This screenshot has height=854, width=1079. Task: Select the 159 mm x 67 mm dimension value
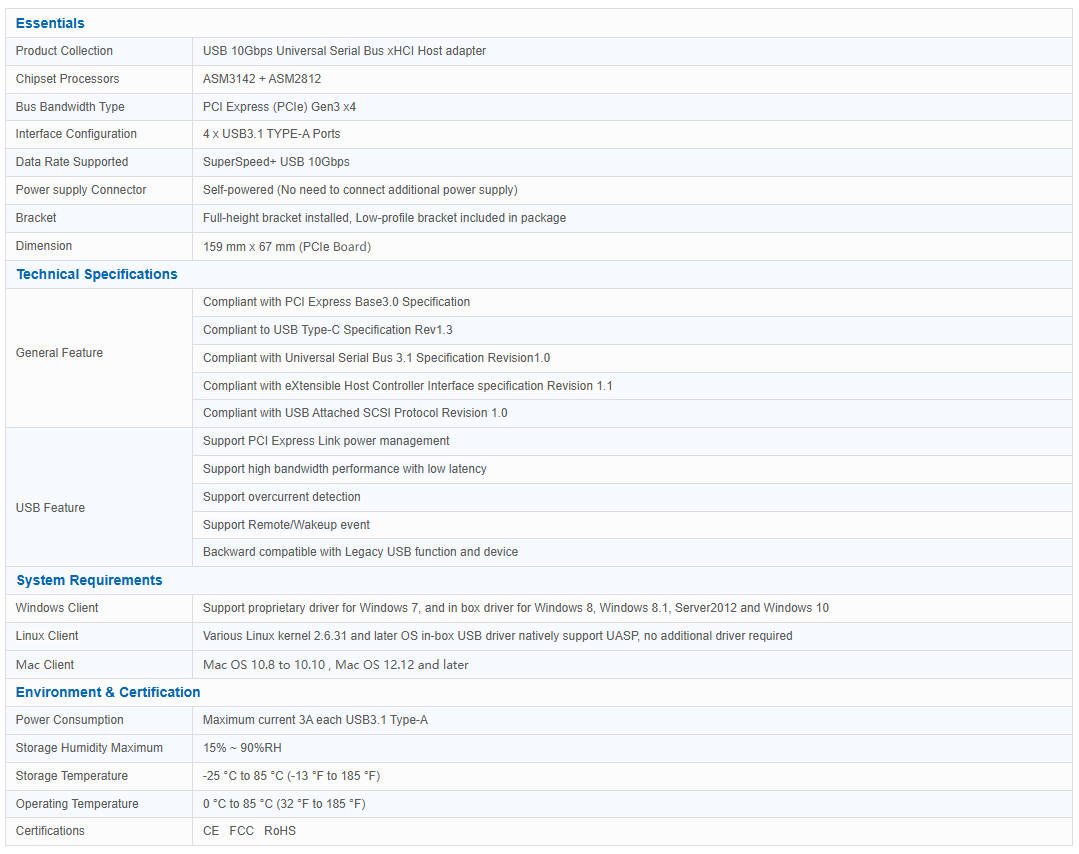pyautogui.click(x=286, y=246)
